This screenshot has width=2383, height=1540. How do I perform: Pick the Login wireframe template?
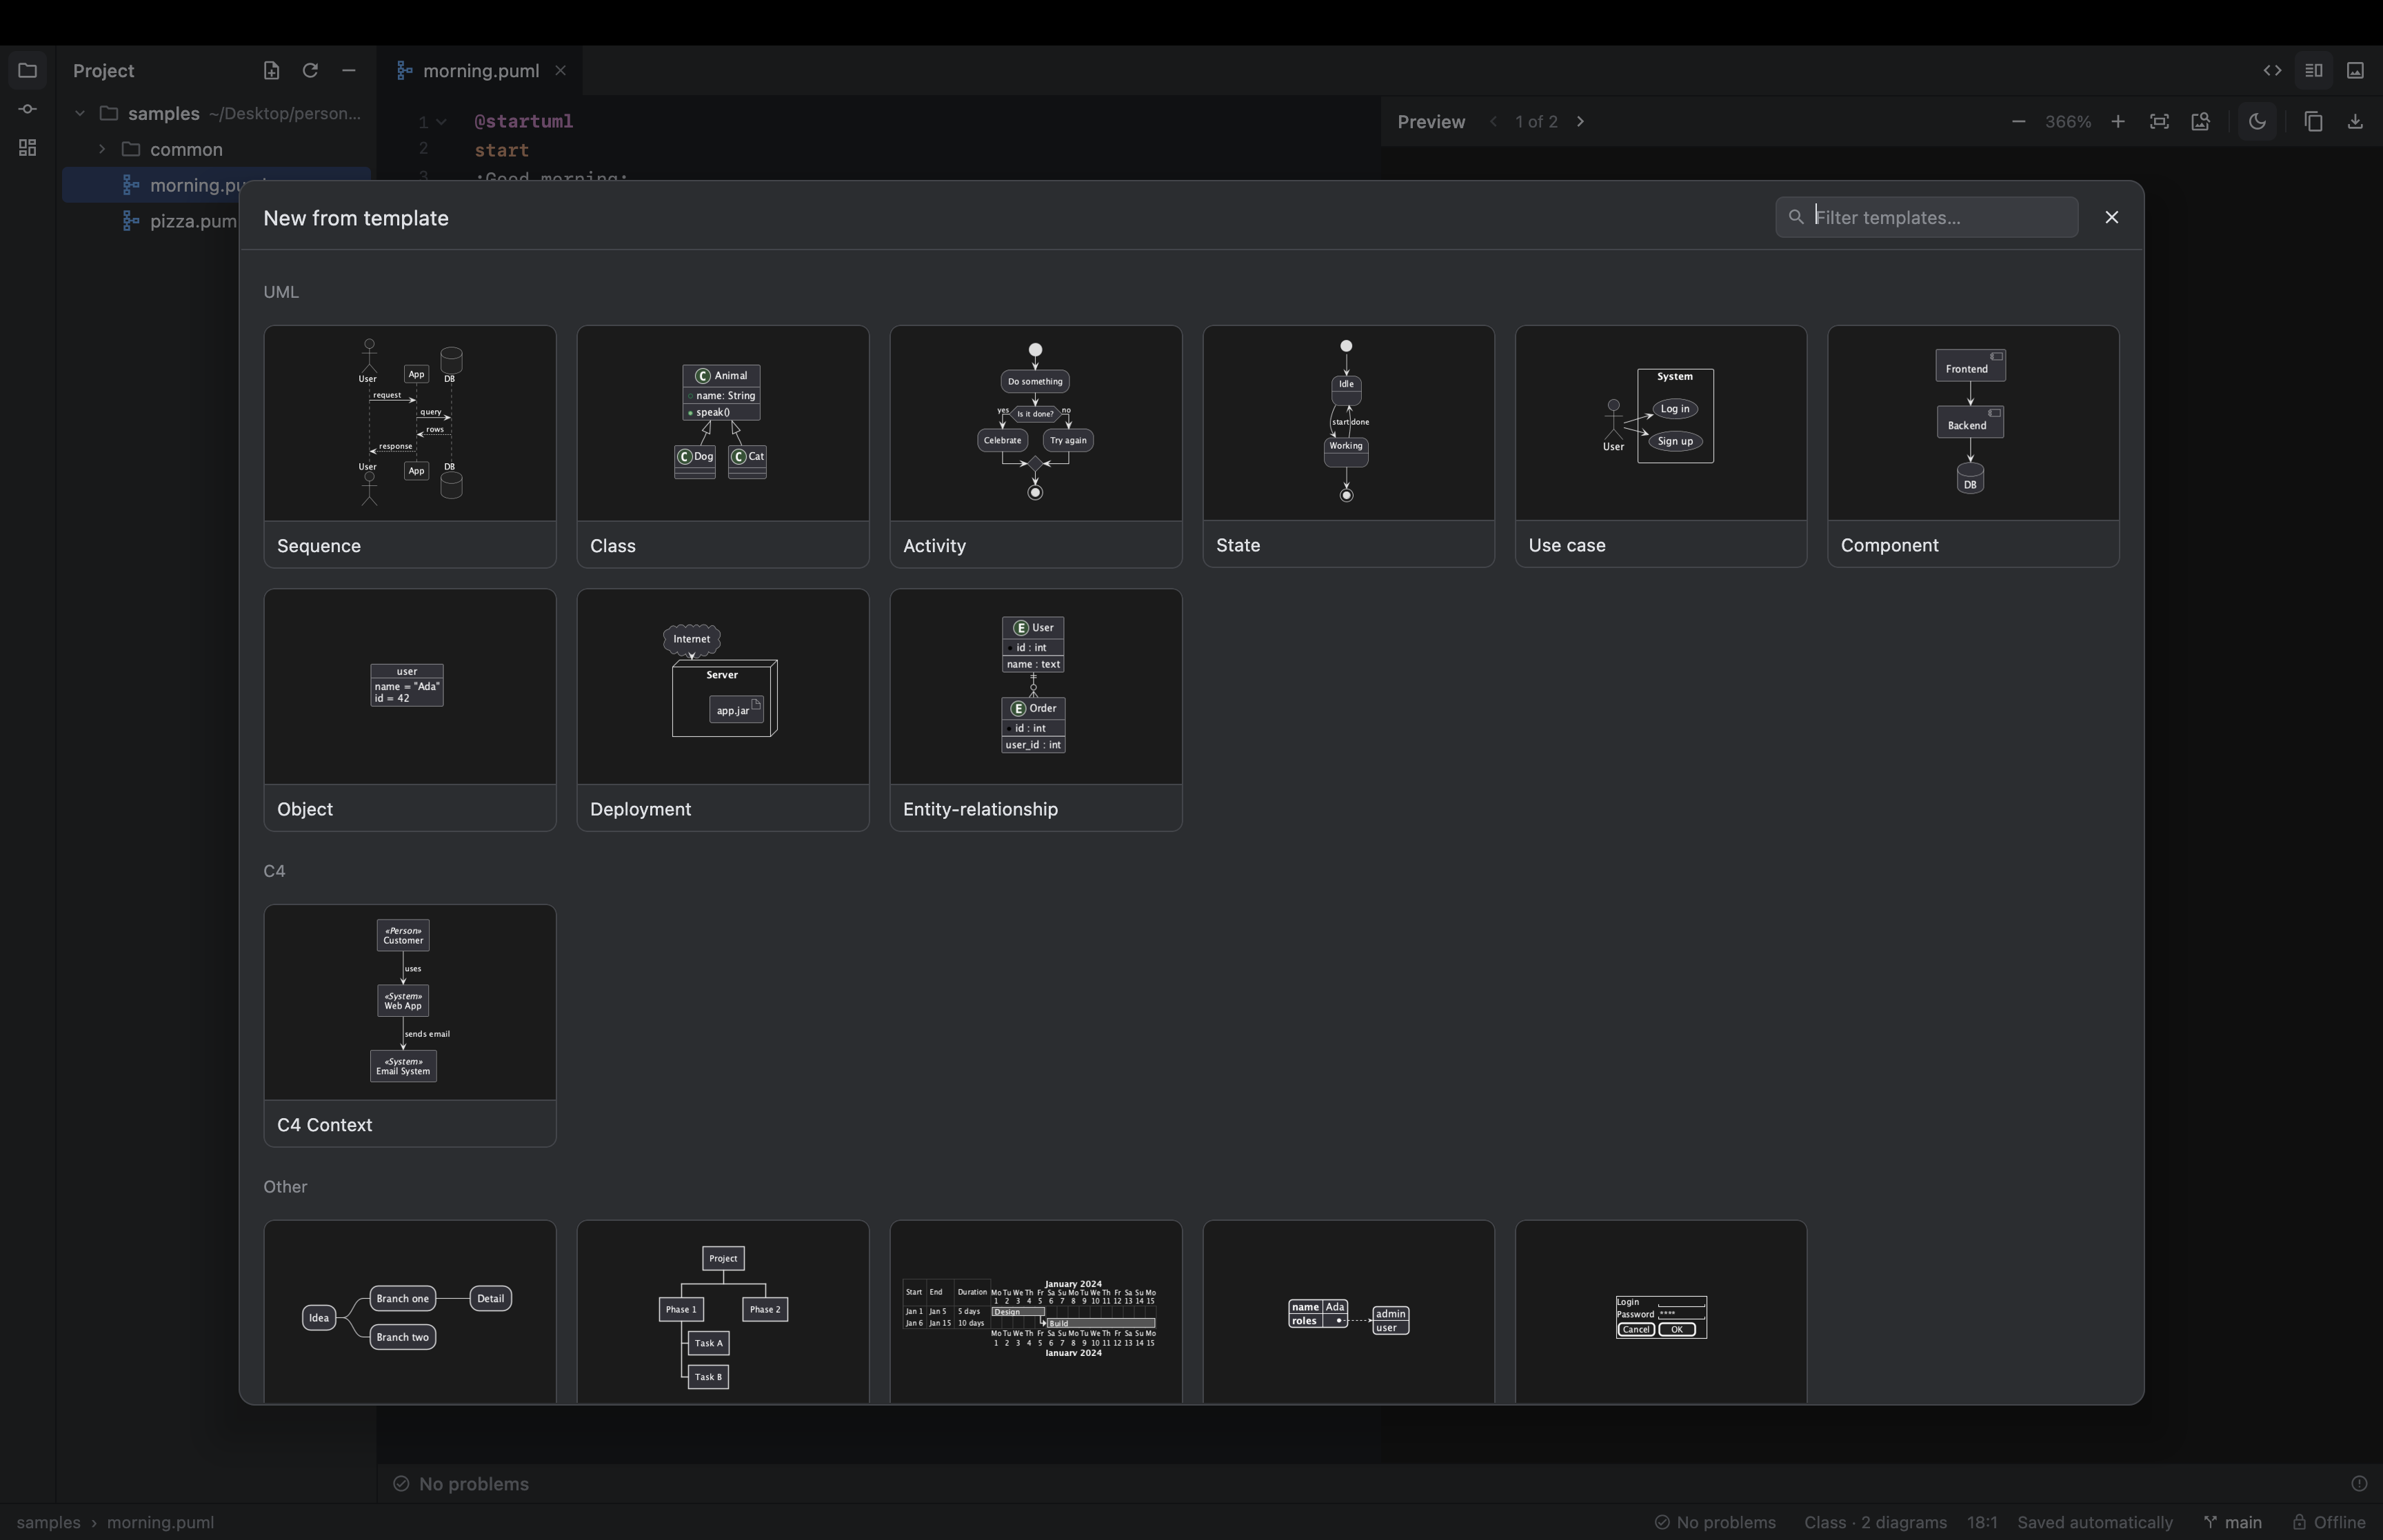tap(1660, 1311)
